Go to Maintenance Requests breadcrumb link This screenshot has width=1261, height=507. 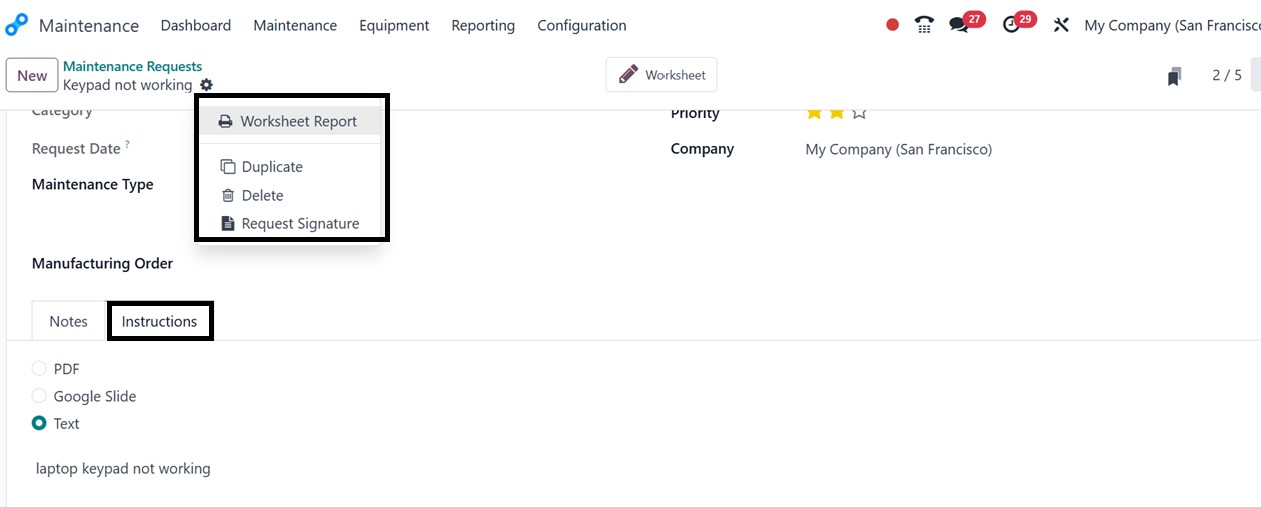point(132,66)
